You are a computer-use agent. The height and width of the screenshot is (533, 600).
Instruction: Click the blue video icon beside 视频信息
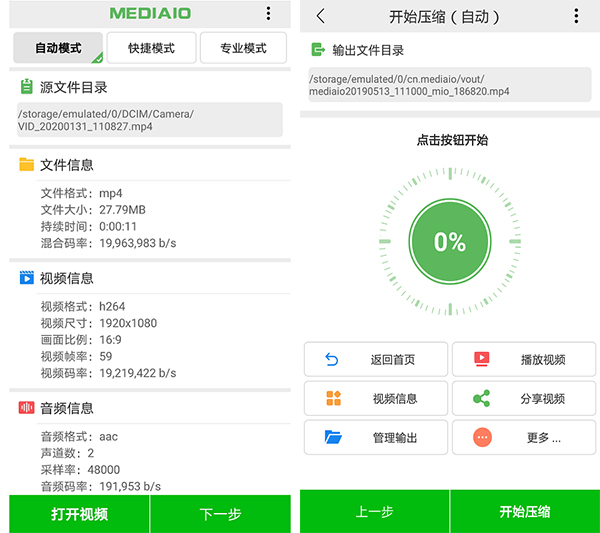click(x=26, y=278)
